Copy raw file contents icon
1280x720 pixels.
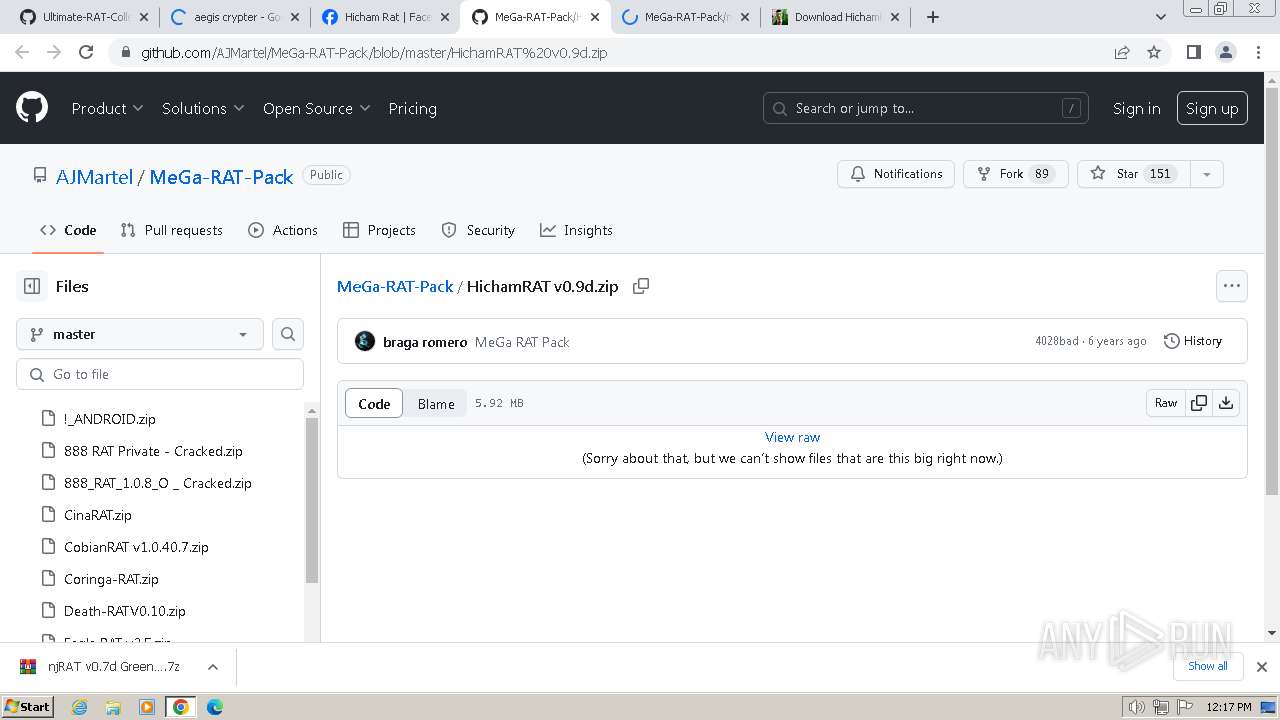point(1198,403)
